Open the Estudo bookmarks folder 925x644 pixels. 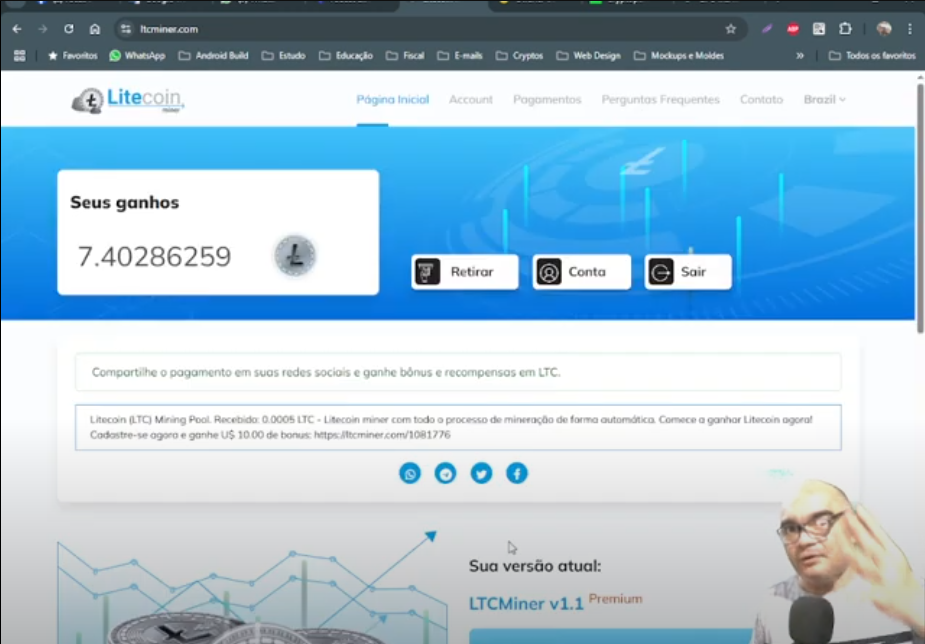click(284, 55)
